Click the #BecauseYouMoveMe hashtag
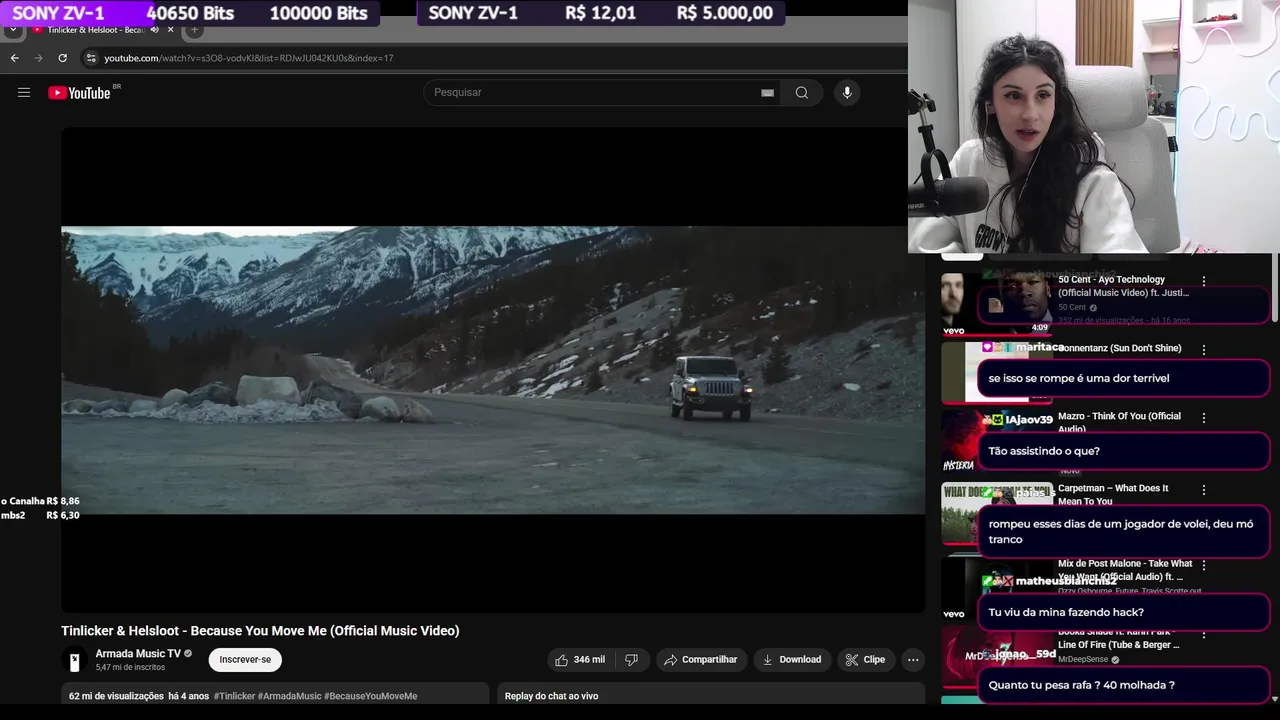This screenshot has height=720, width=1280. point(370,696)
